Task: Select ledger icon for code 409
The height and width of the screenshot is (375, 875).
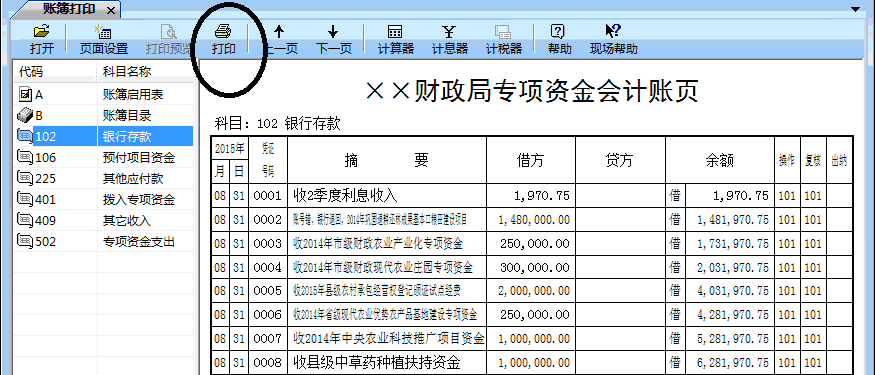Action: pos(25,220)
